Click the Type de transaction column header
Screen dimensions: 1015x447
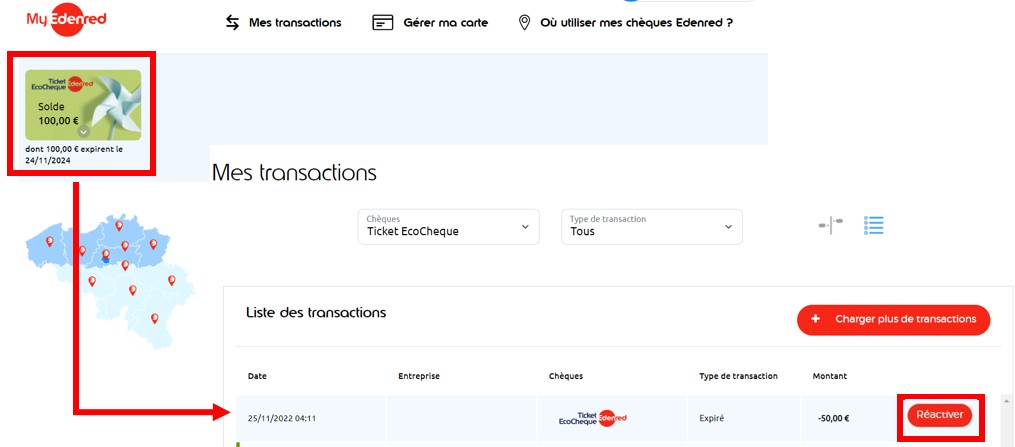click(738, 376)
